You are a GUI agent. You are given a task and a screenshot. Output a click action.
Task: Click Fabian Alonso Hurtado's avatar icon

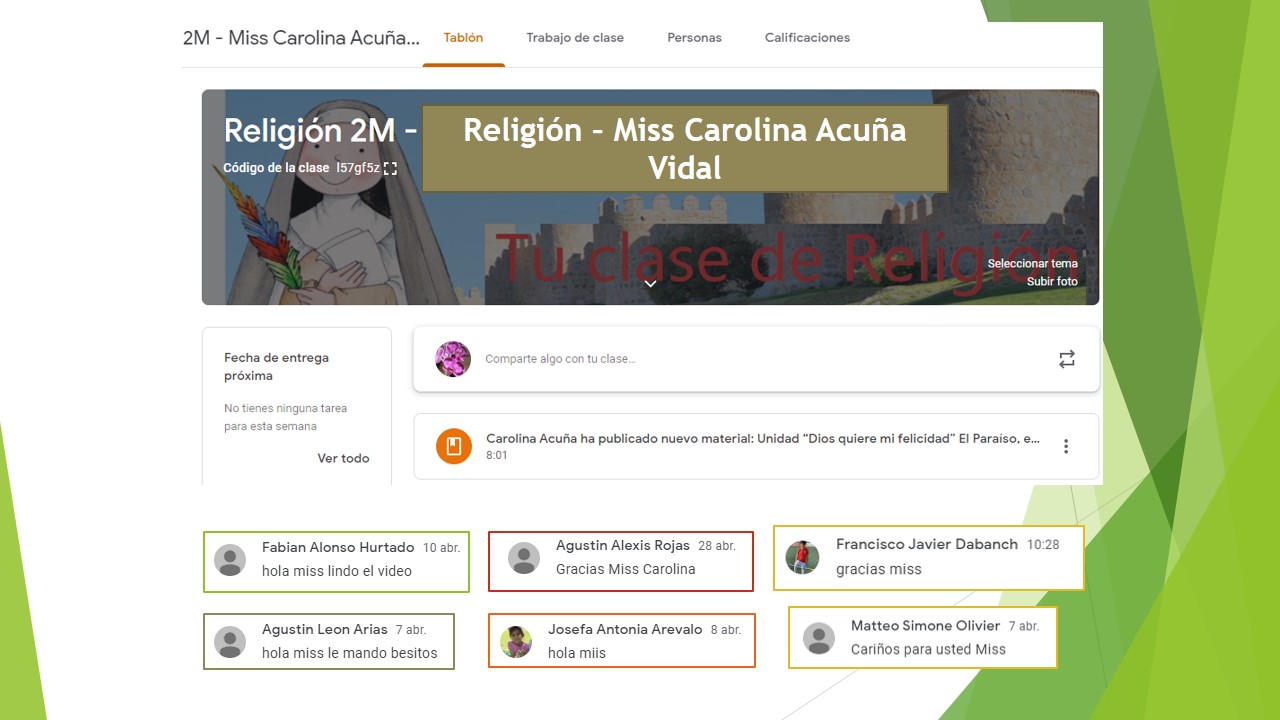click(x=230, y=560)
